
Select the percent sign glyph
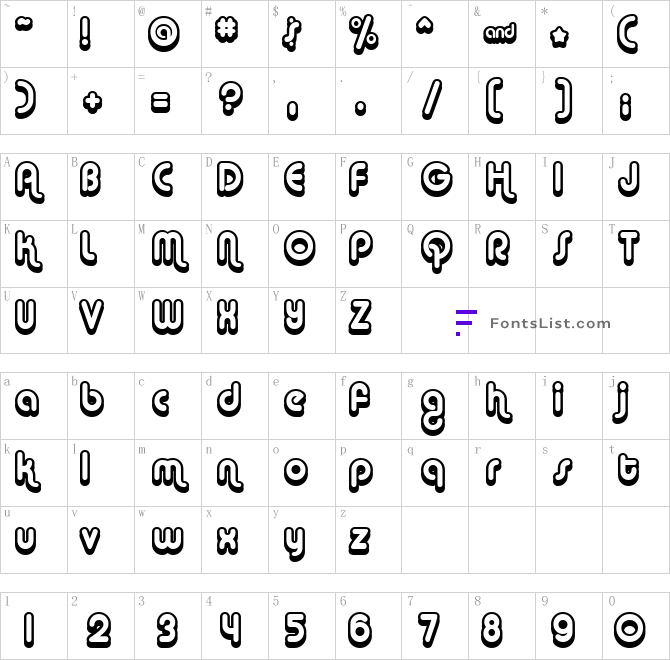[364, 34]
